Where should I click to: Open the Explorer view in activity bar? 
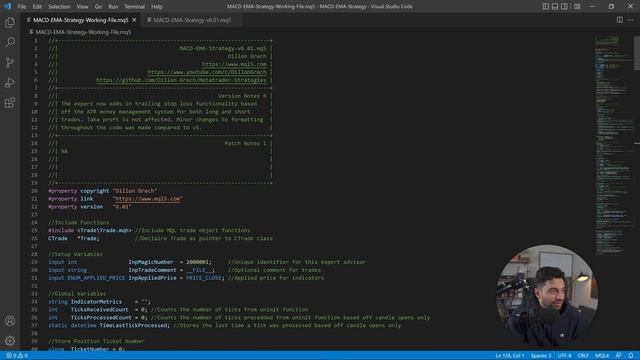point(10,22)
